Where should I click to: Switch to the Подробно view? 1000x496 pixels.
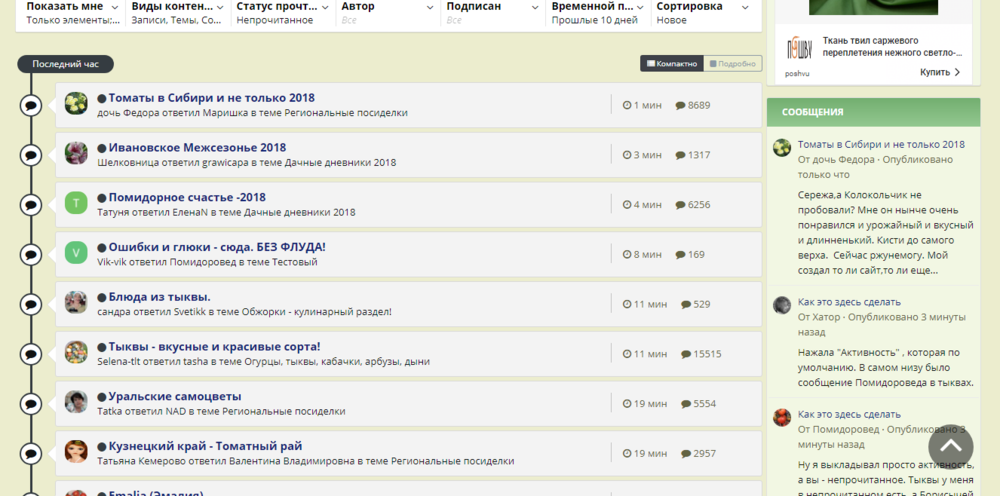(x=732, y=64)
